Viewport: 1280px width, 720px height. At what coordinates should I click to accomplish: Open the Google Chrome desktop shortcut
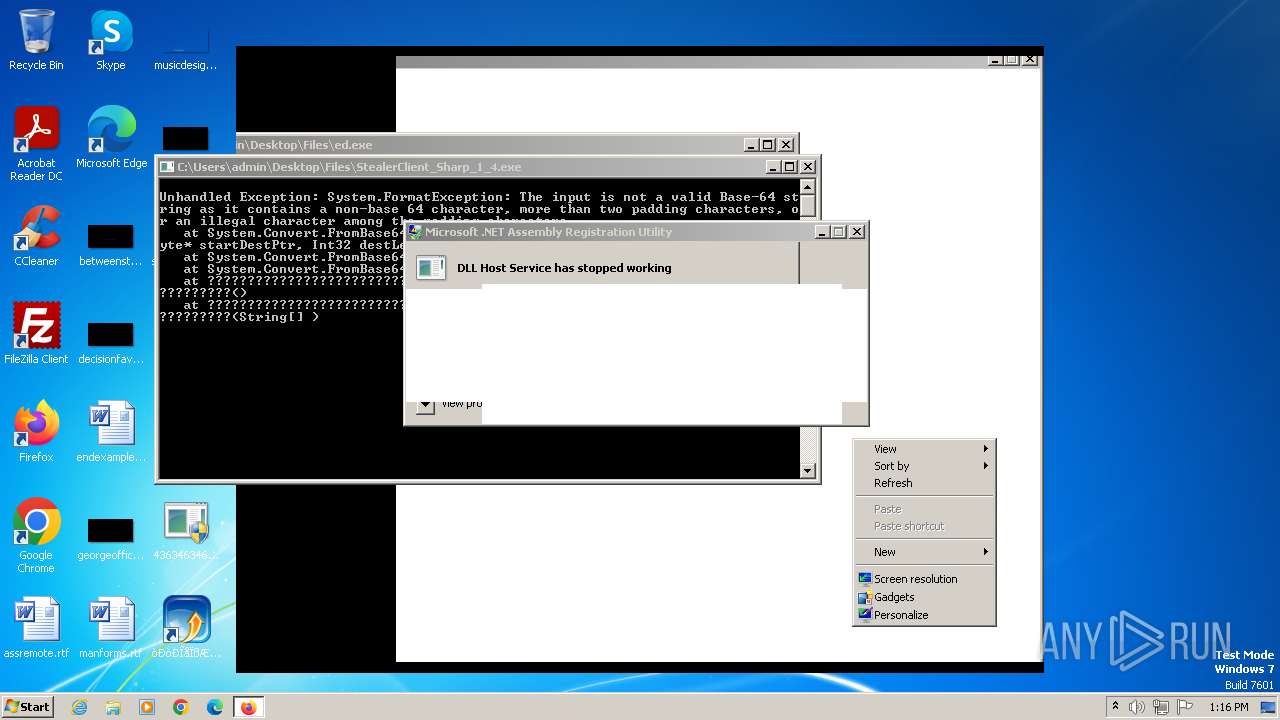[36, 536]
